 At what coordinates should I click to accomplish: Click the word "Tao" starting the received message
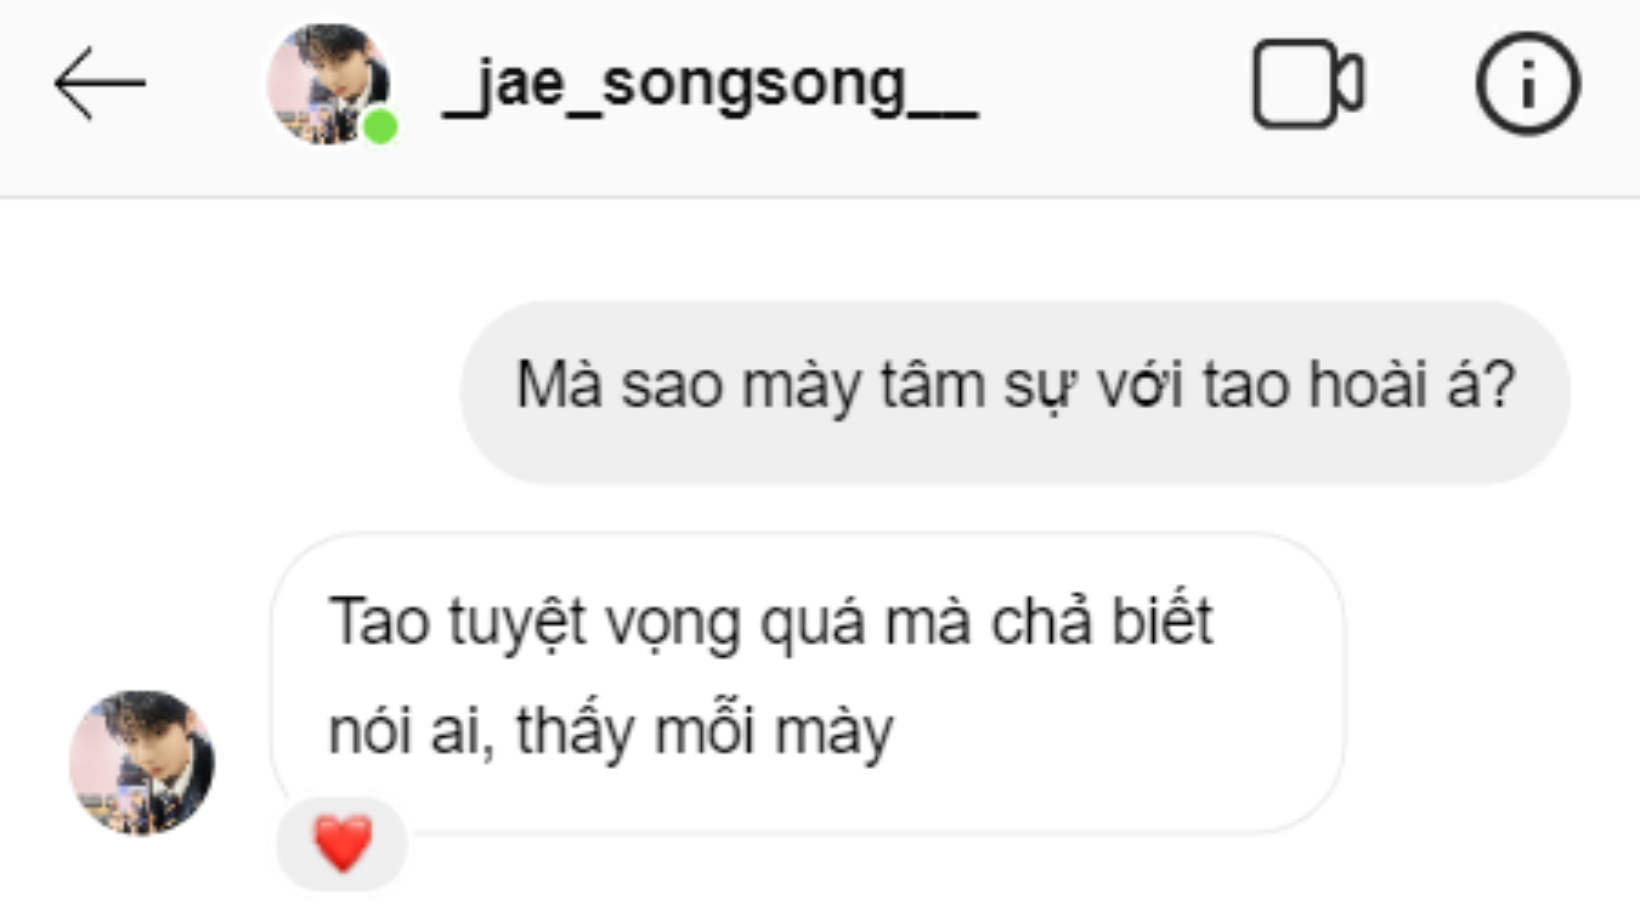click(x=379, y=622)
